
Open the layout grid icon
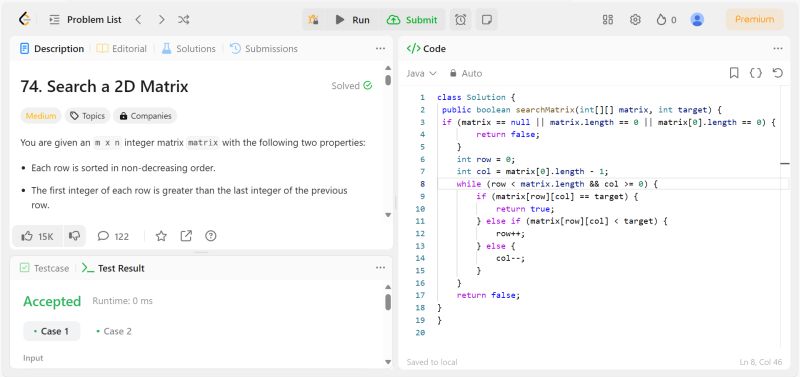point(608,20)
